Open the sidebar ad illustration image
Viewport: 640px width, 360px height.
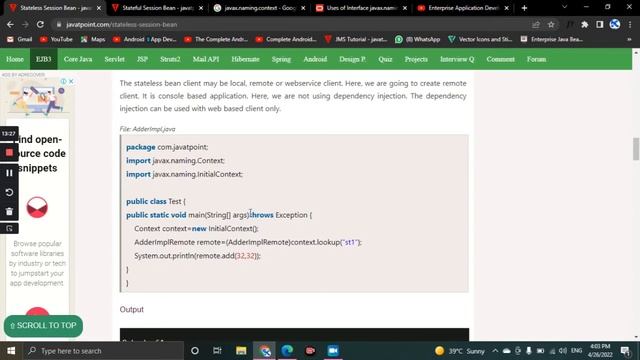click(x=38, y=97)
